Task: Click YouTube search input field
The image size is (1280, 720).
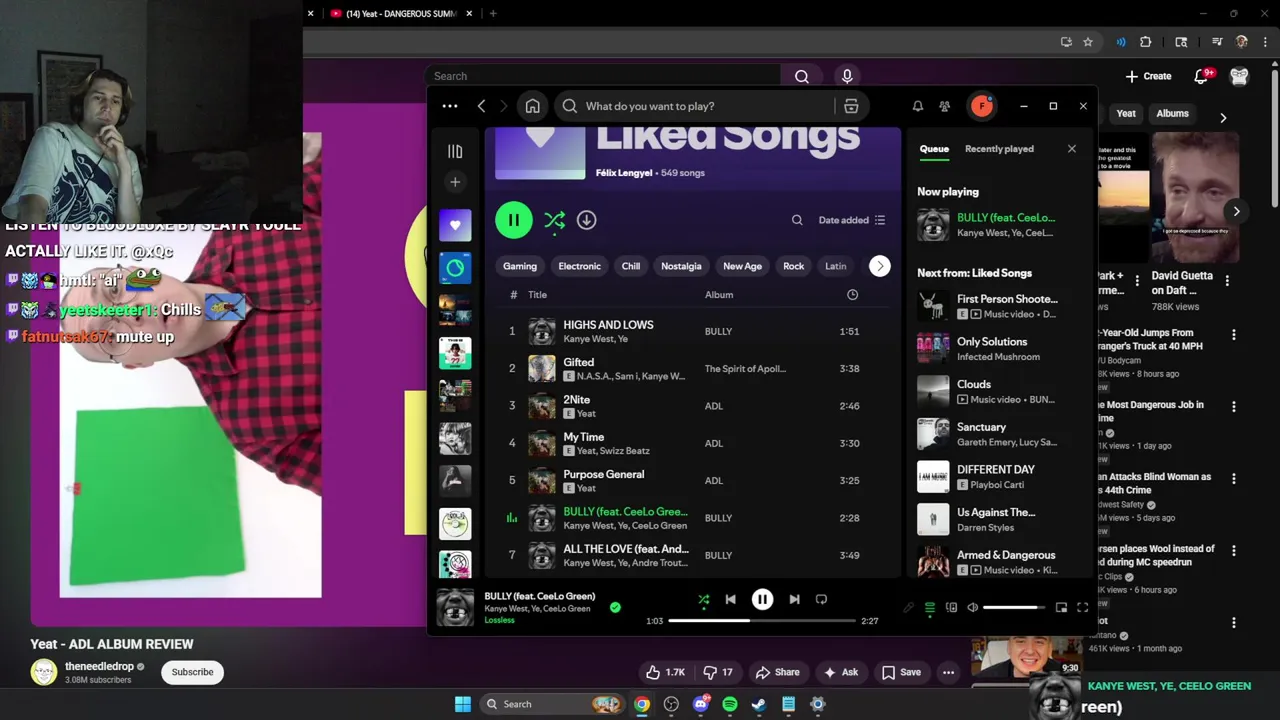Action: coord(603,76)
